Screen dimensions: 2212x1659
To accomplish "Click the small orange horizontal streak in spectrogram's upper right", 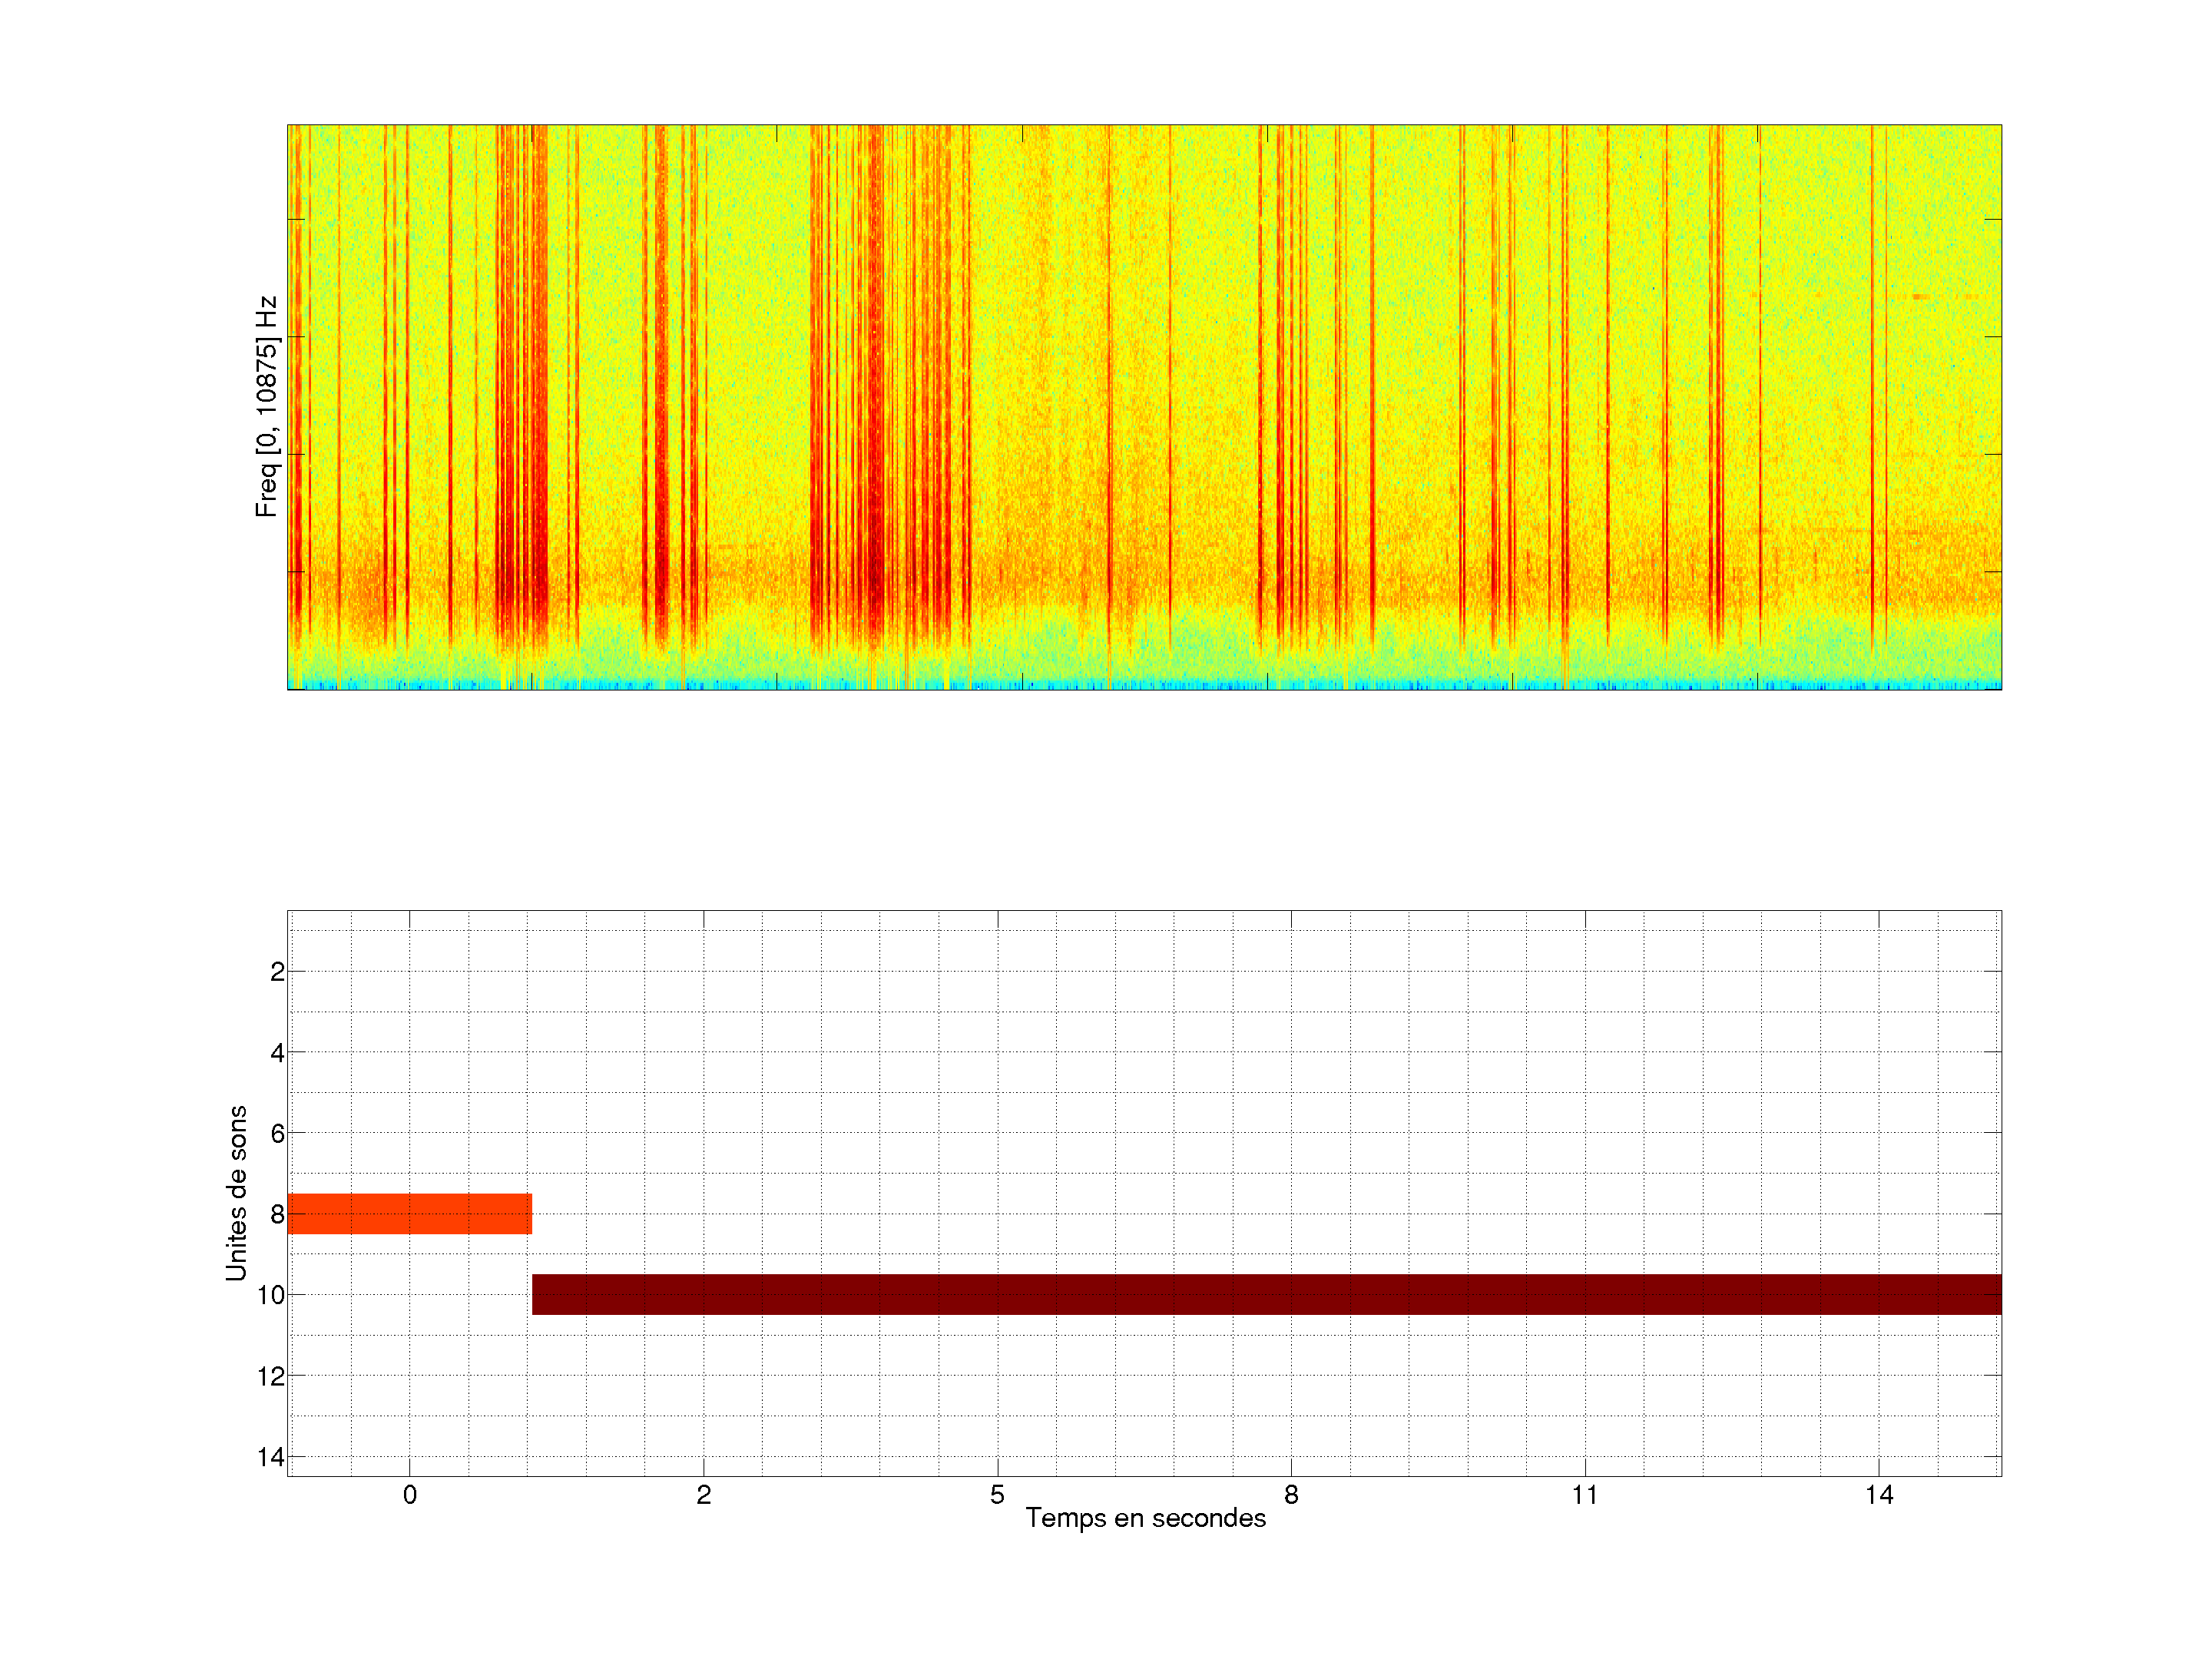I will pyautogui.click(x=1920, y=297).
